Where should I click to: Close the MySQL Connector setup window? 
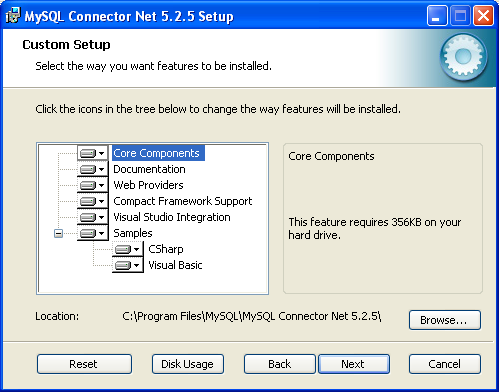[483, 16]
